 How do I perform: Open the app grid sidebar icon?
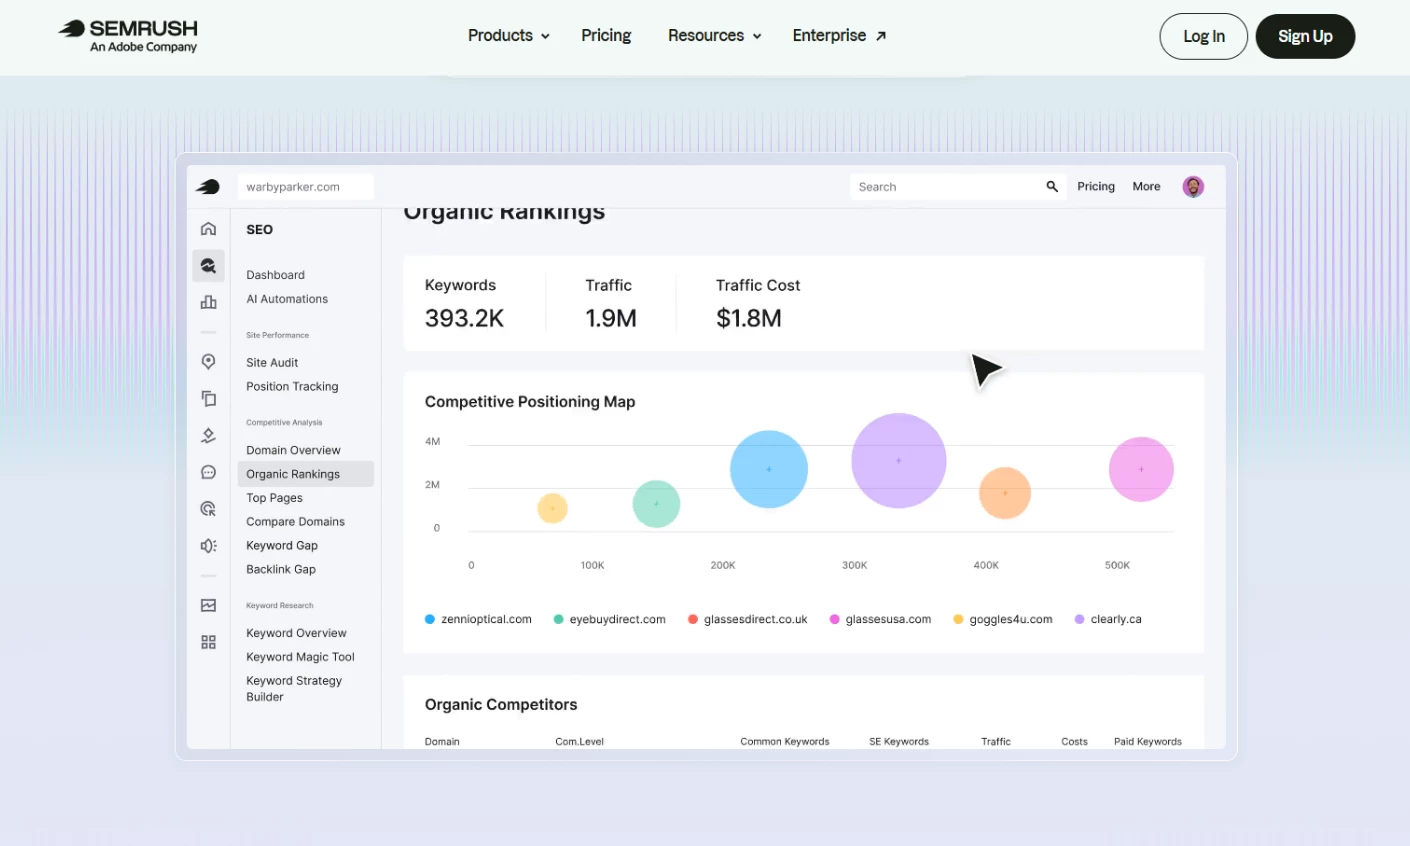(x=208, y=642)
